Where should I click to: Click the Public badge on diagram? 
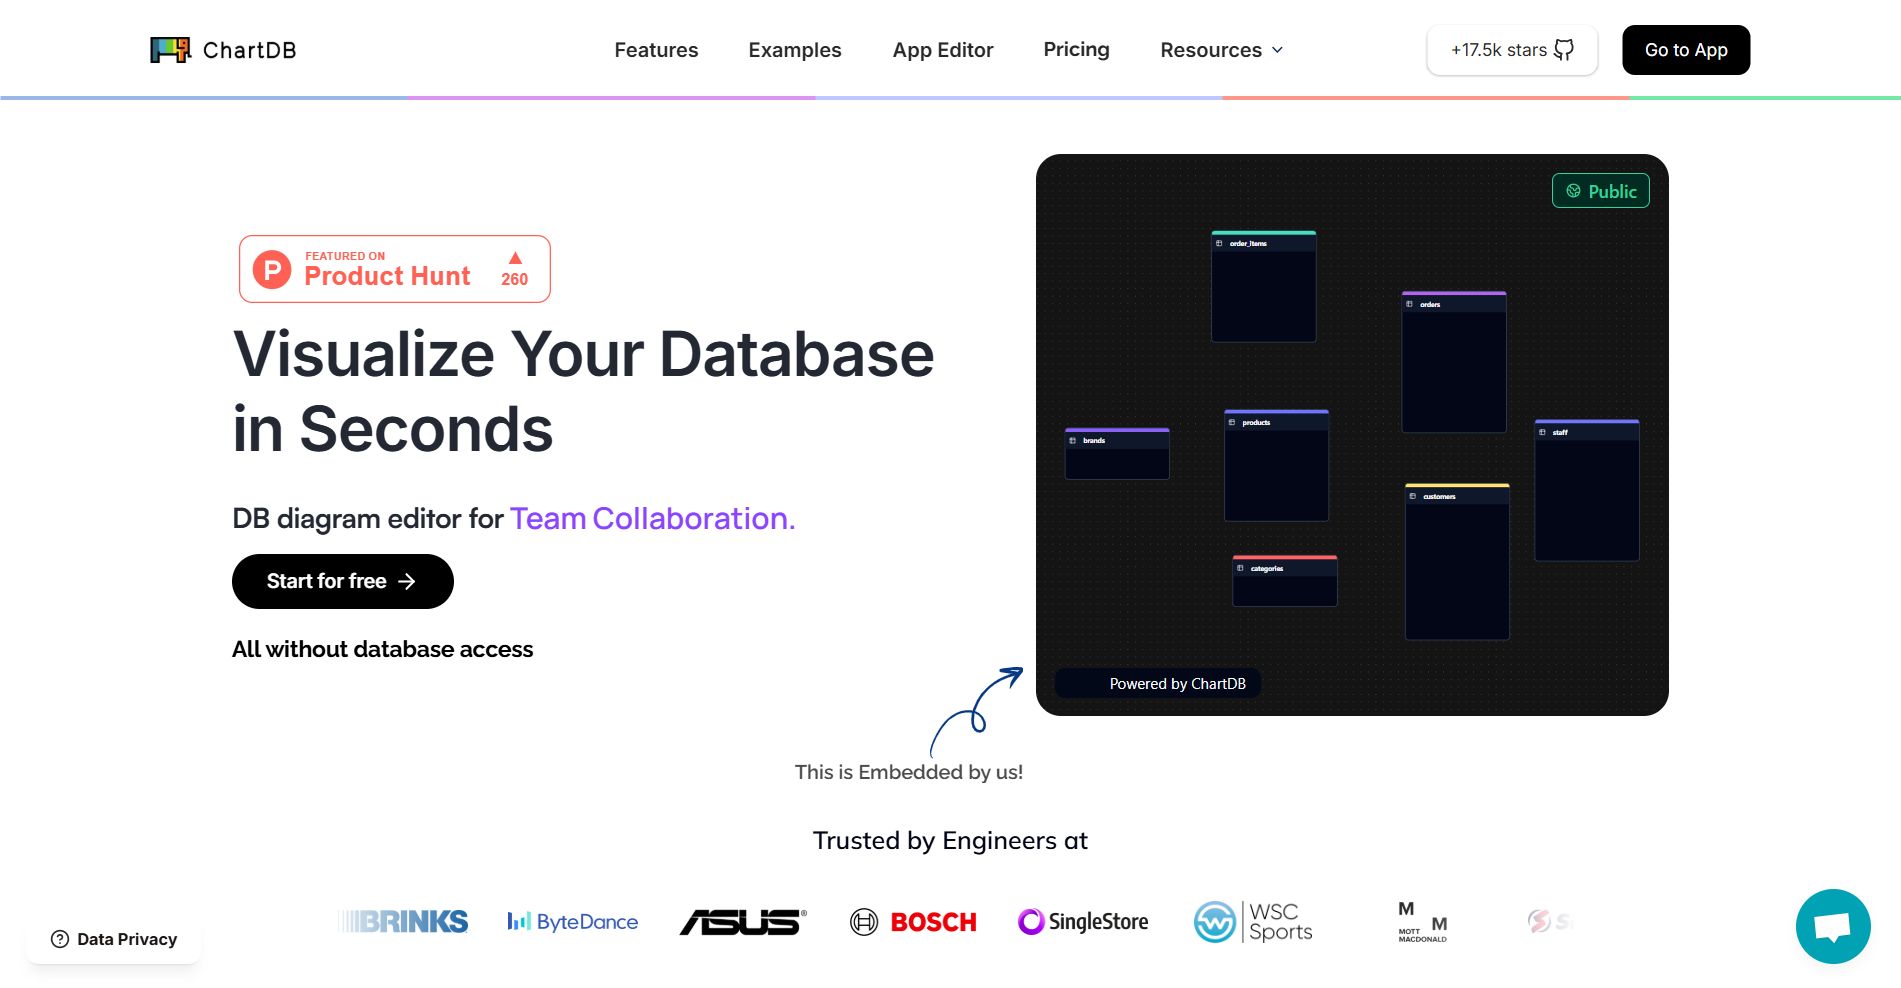coord(1601,191)
